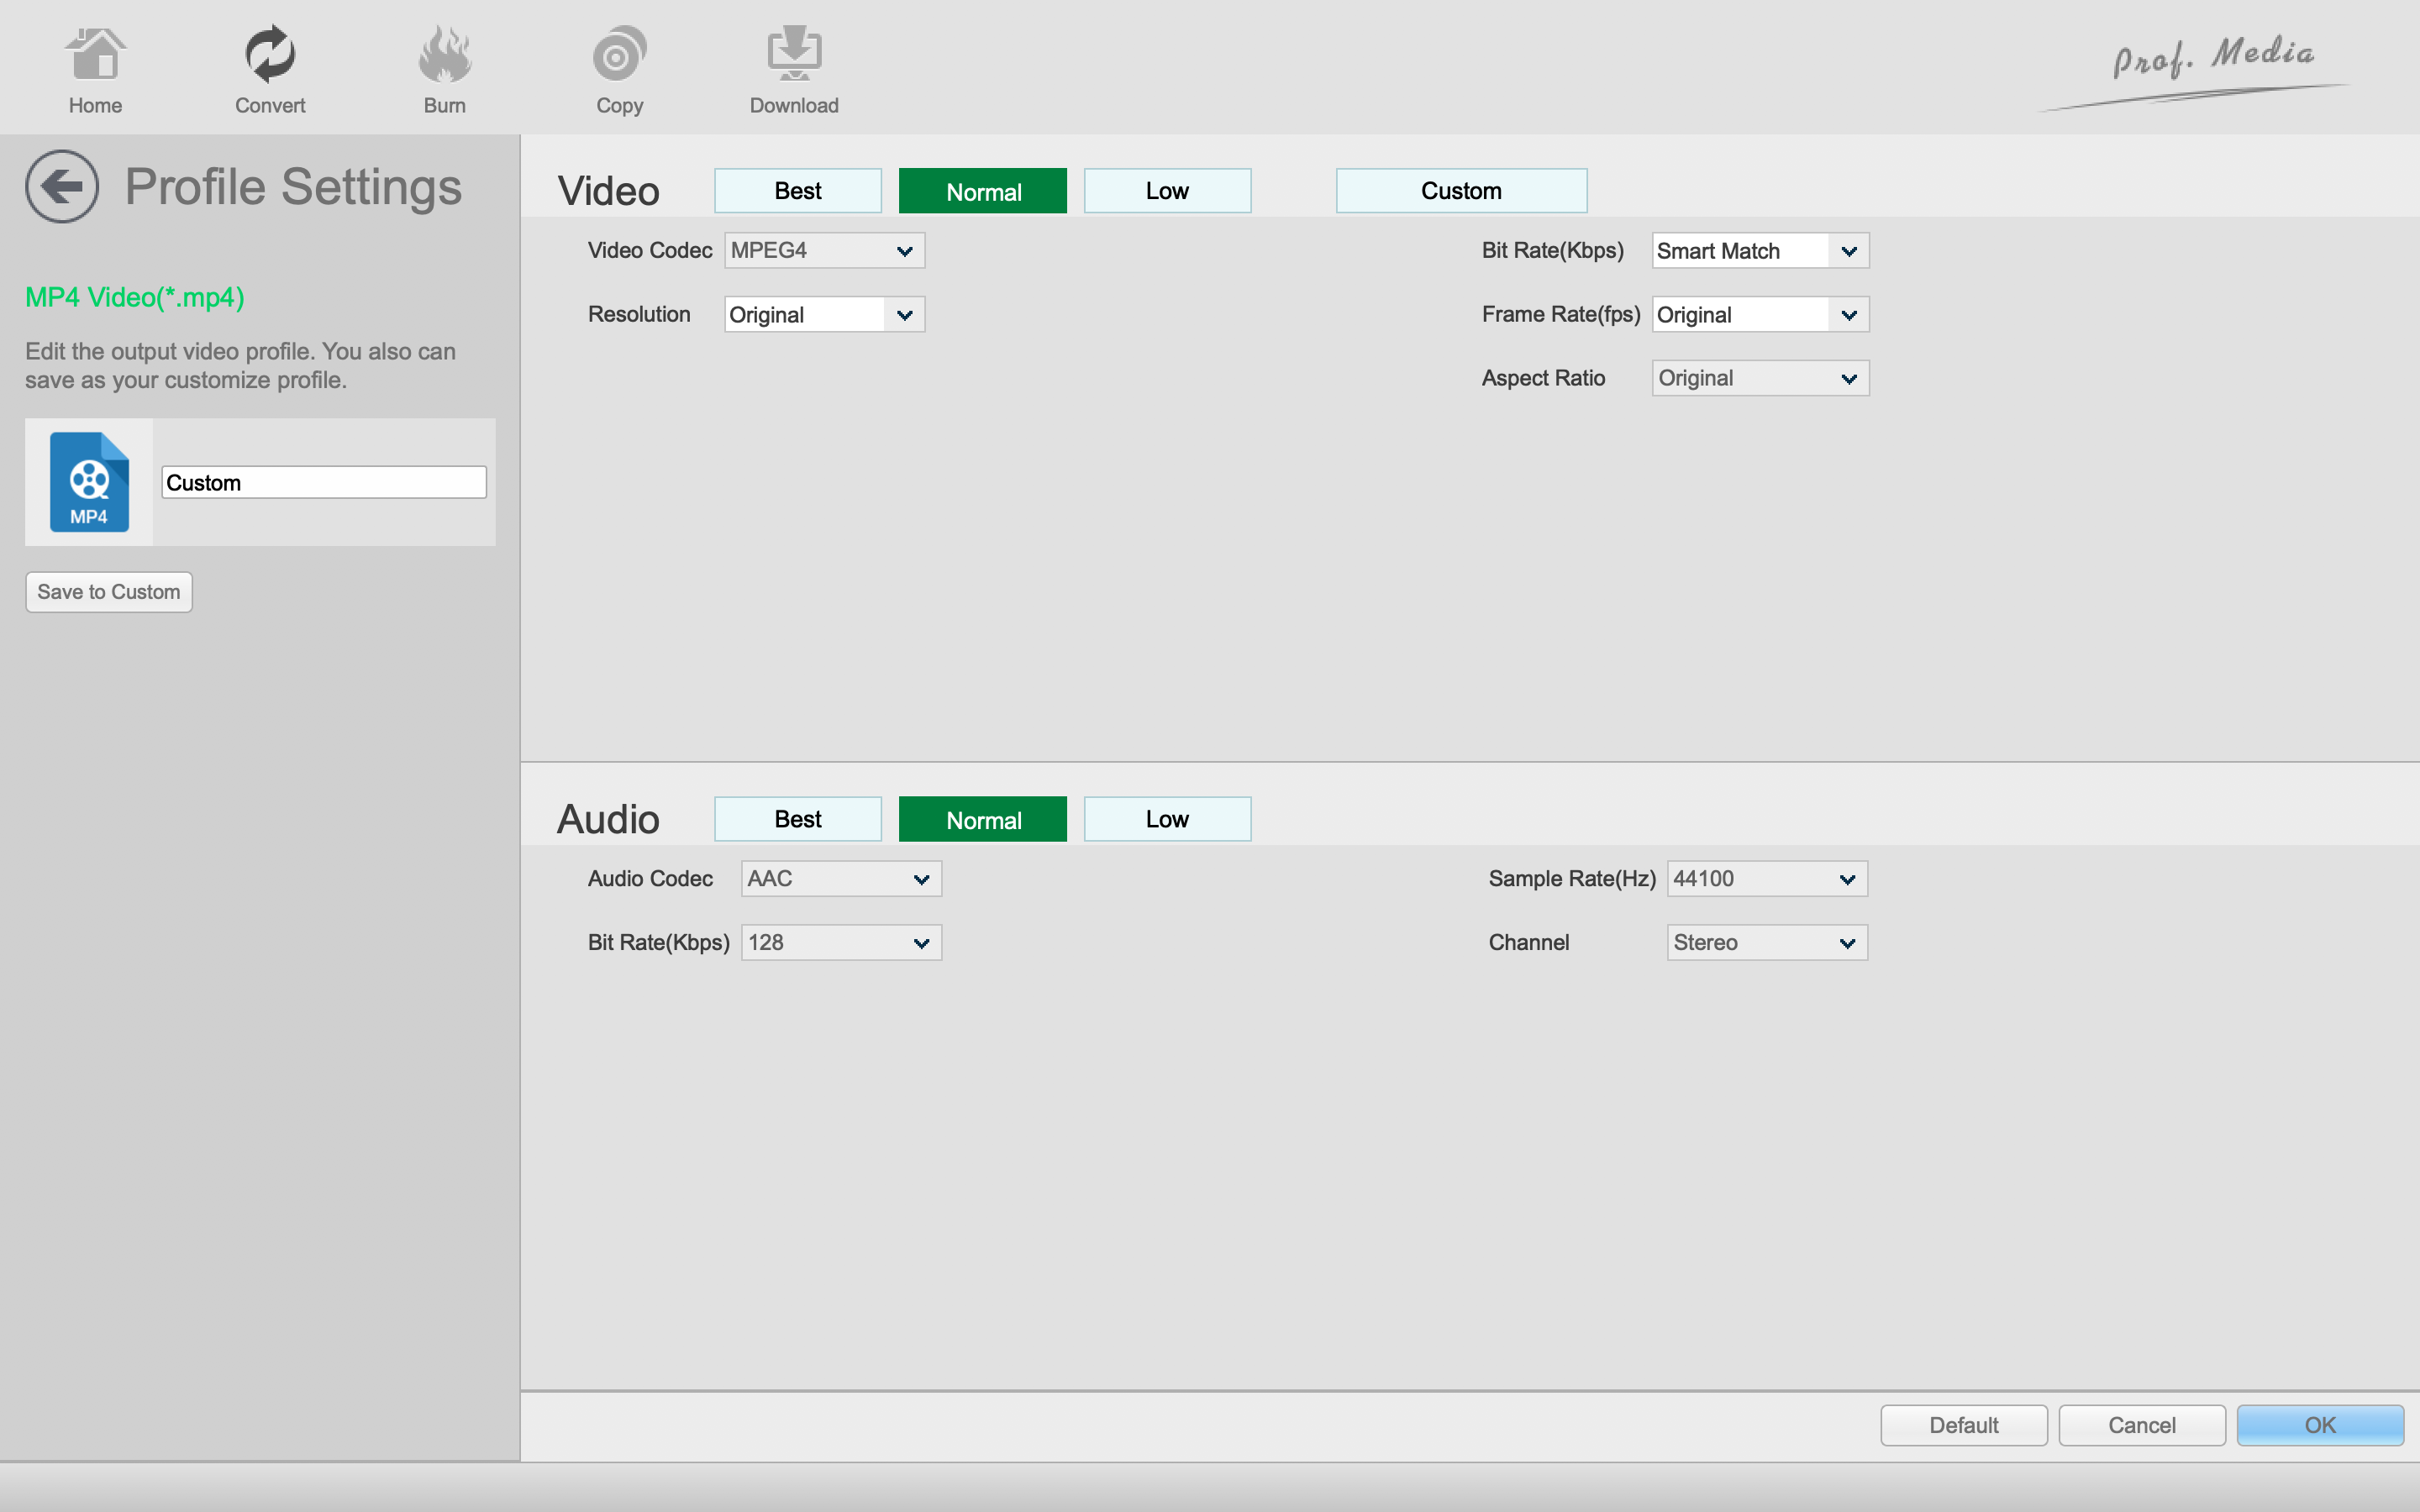Select Low audio quality preset

pyautogui.click(x=1167, y=819)
